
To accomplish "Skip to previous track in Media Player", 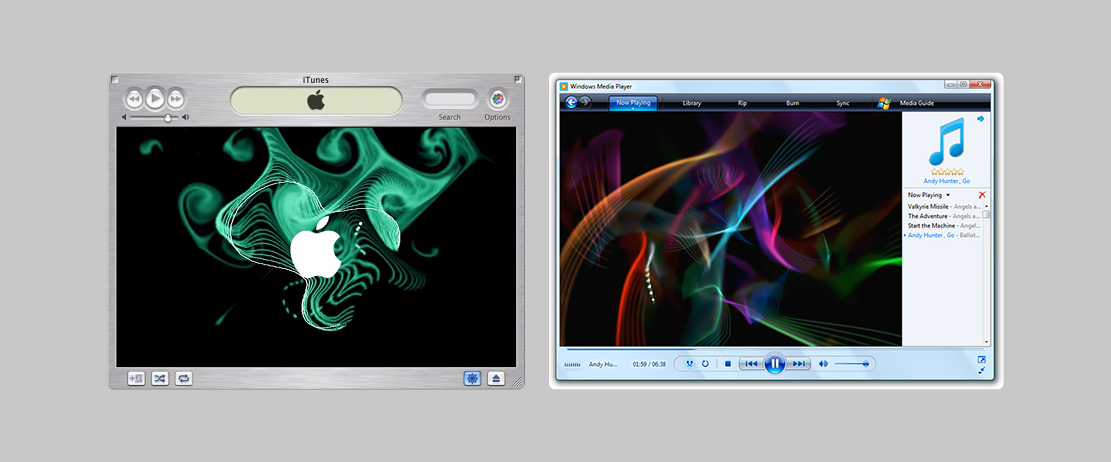I will click(x=751, y=364).
